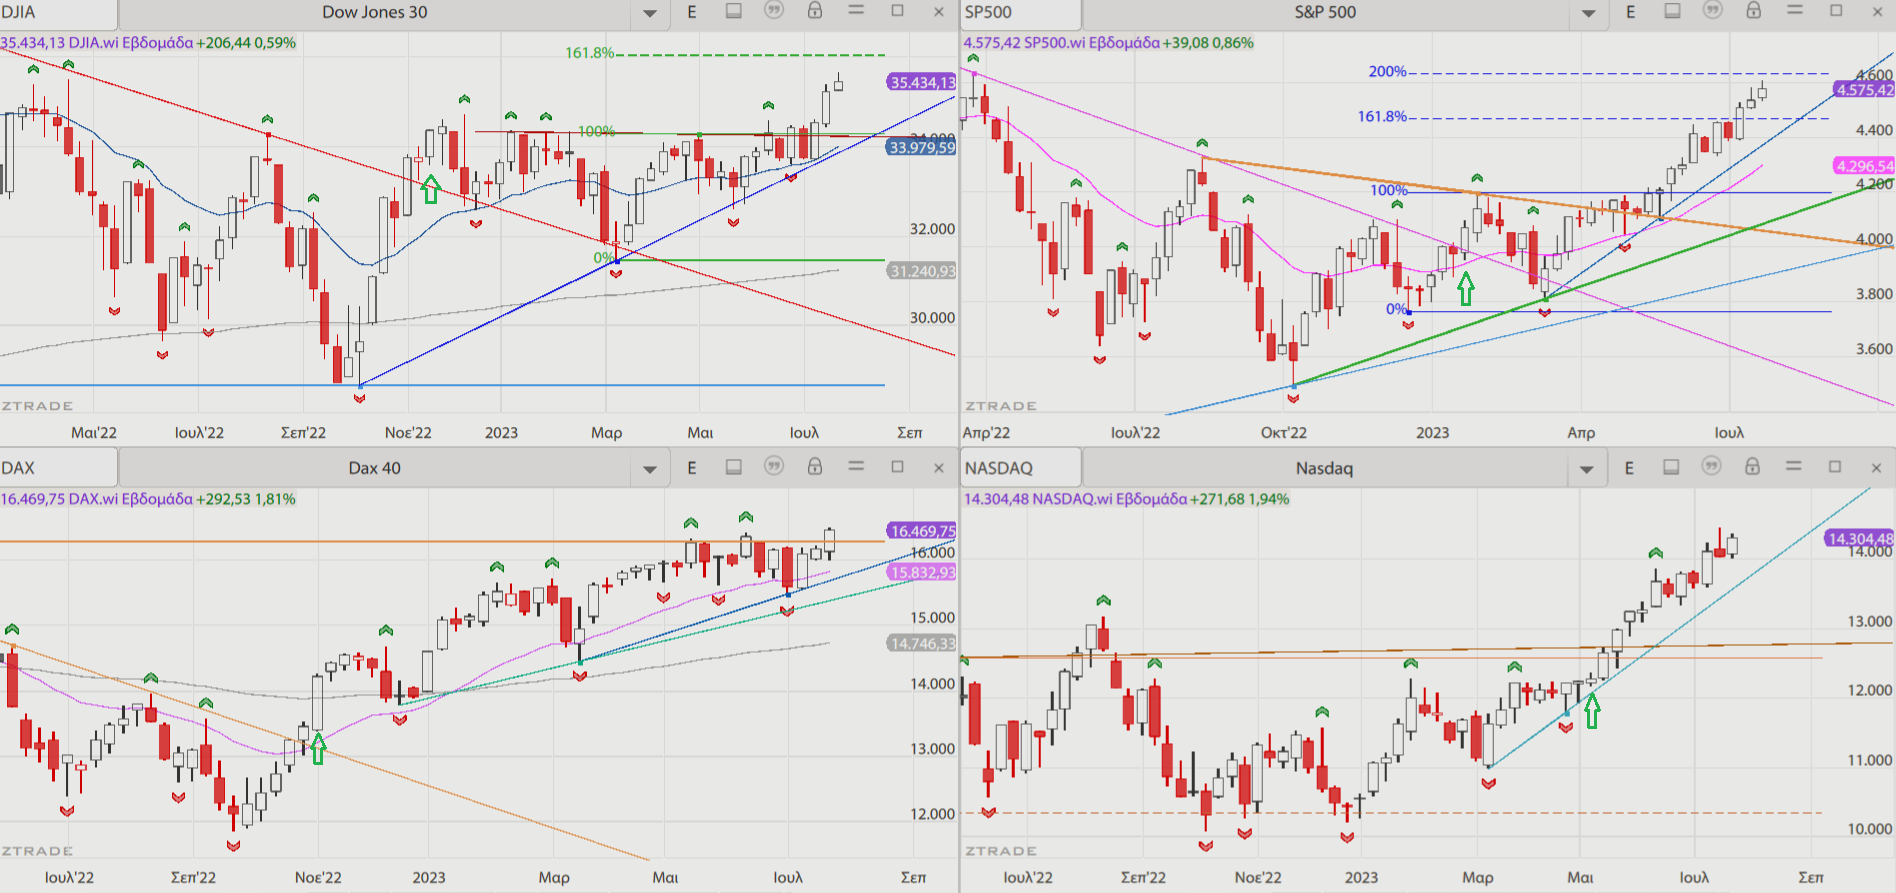Click the Οκτ'22 date label on the S&P 500 time axis
Image resolution: width=1896 pixels, height=893 pixels.
click(x=1284, y=433)
